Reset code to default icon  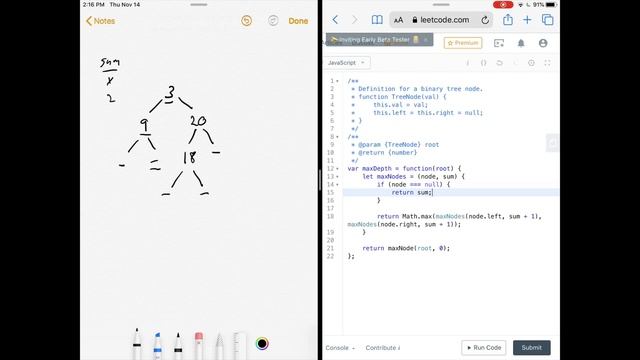click(x=500, y=63)
